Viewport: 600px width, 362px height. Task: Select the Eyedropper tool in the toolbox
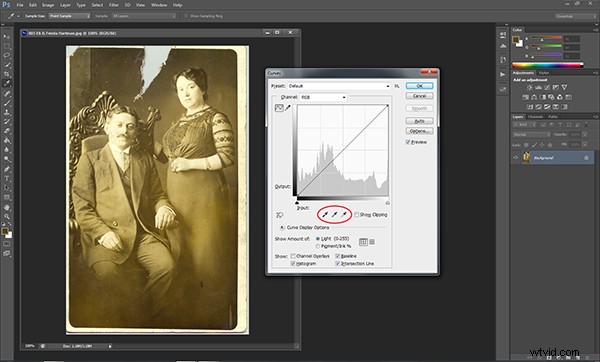pos(7,83)
